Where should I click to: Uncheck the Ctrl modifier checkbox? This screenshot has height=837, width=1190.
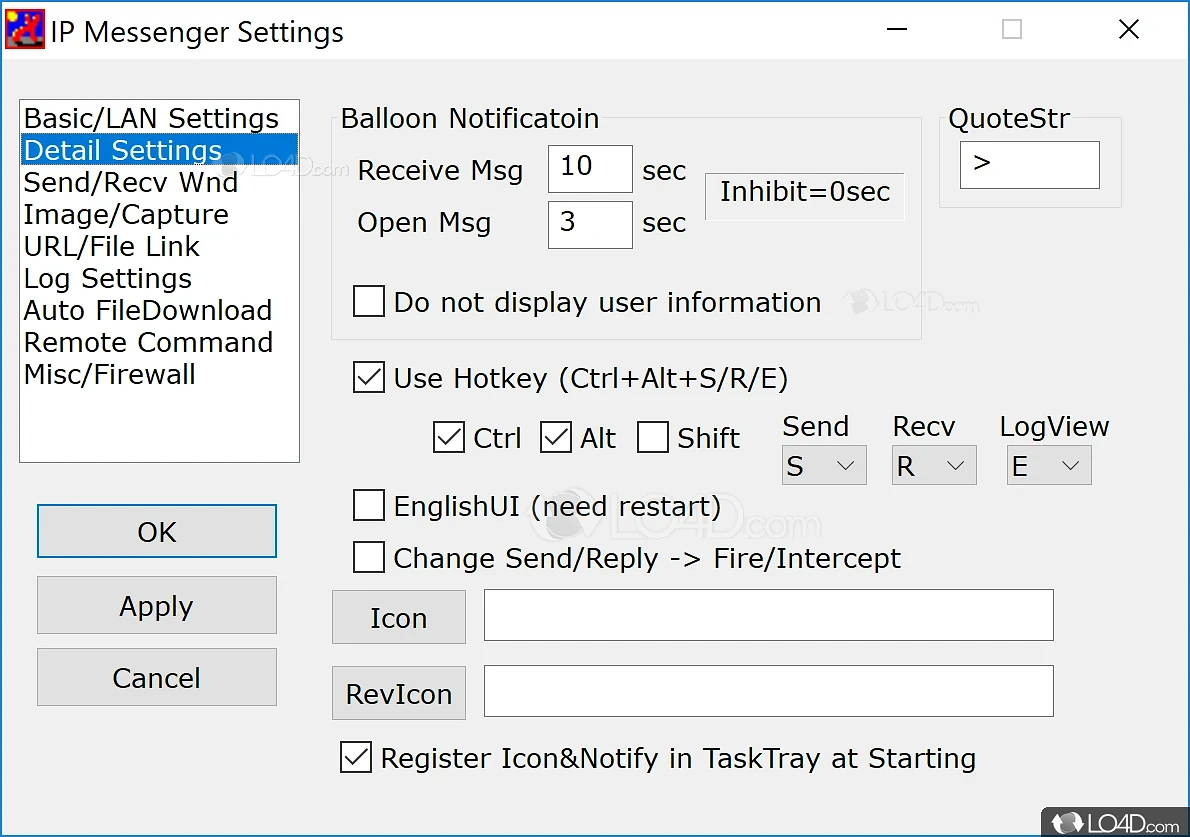(449, 438)
